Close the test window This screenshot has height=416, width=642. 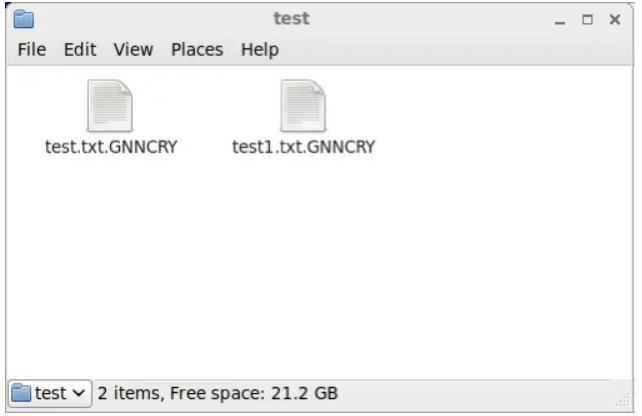[x=615, y=19]
